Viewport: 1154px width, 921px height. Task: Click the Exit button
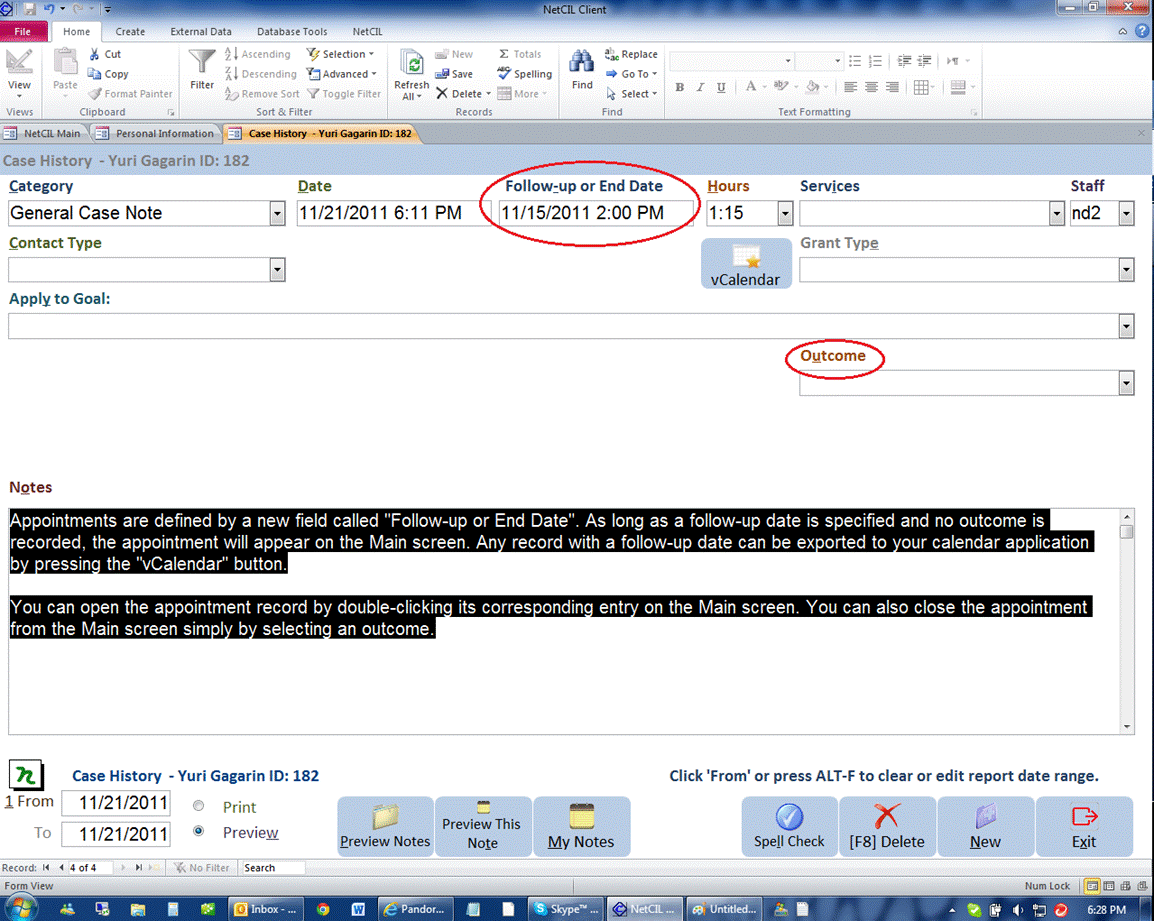tap(1084, 826)
